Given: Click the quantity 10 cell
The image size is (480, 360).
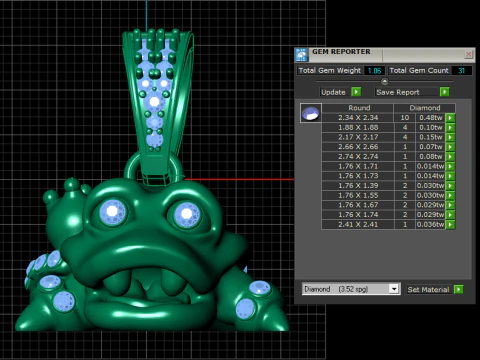Looking at the screenshot, I should coord(405,118).
